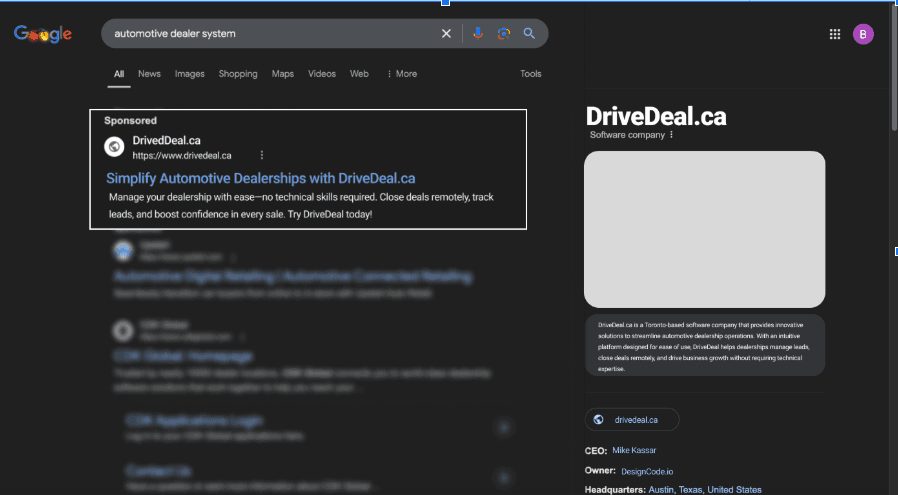Open the DesignCode.io owner link
Viewport: 898px width, 495px height.
click(x=647, y=472)
